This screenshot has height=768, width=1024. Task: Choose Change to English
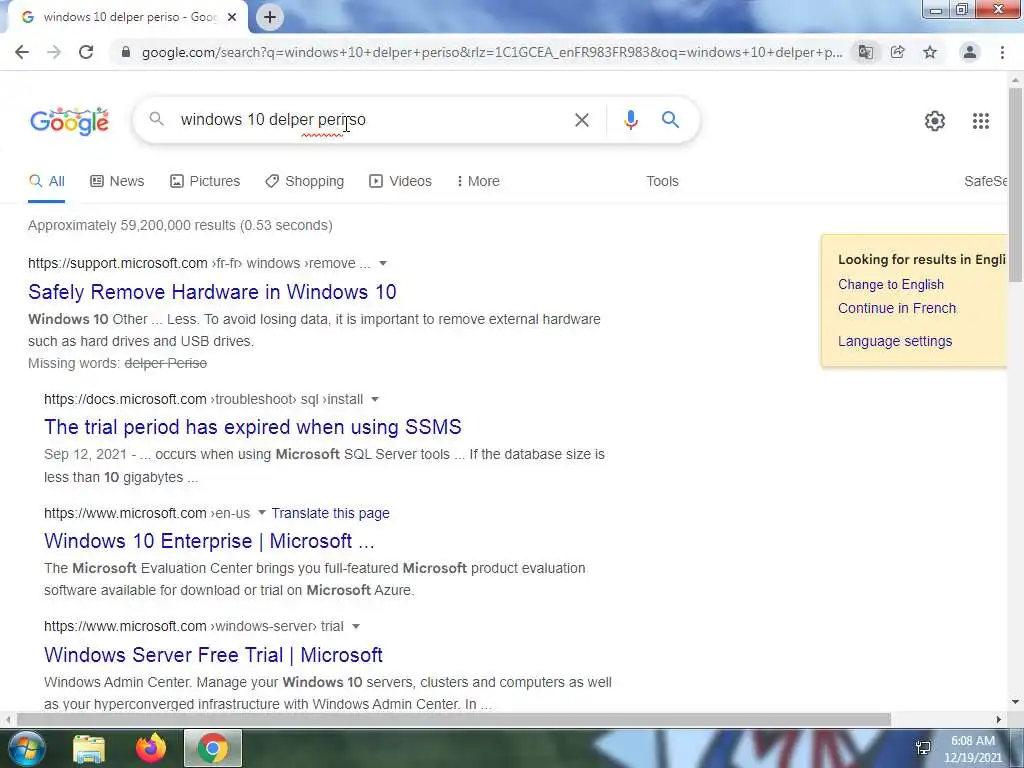891,285
